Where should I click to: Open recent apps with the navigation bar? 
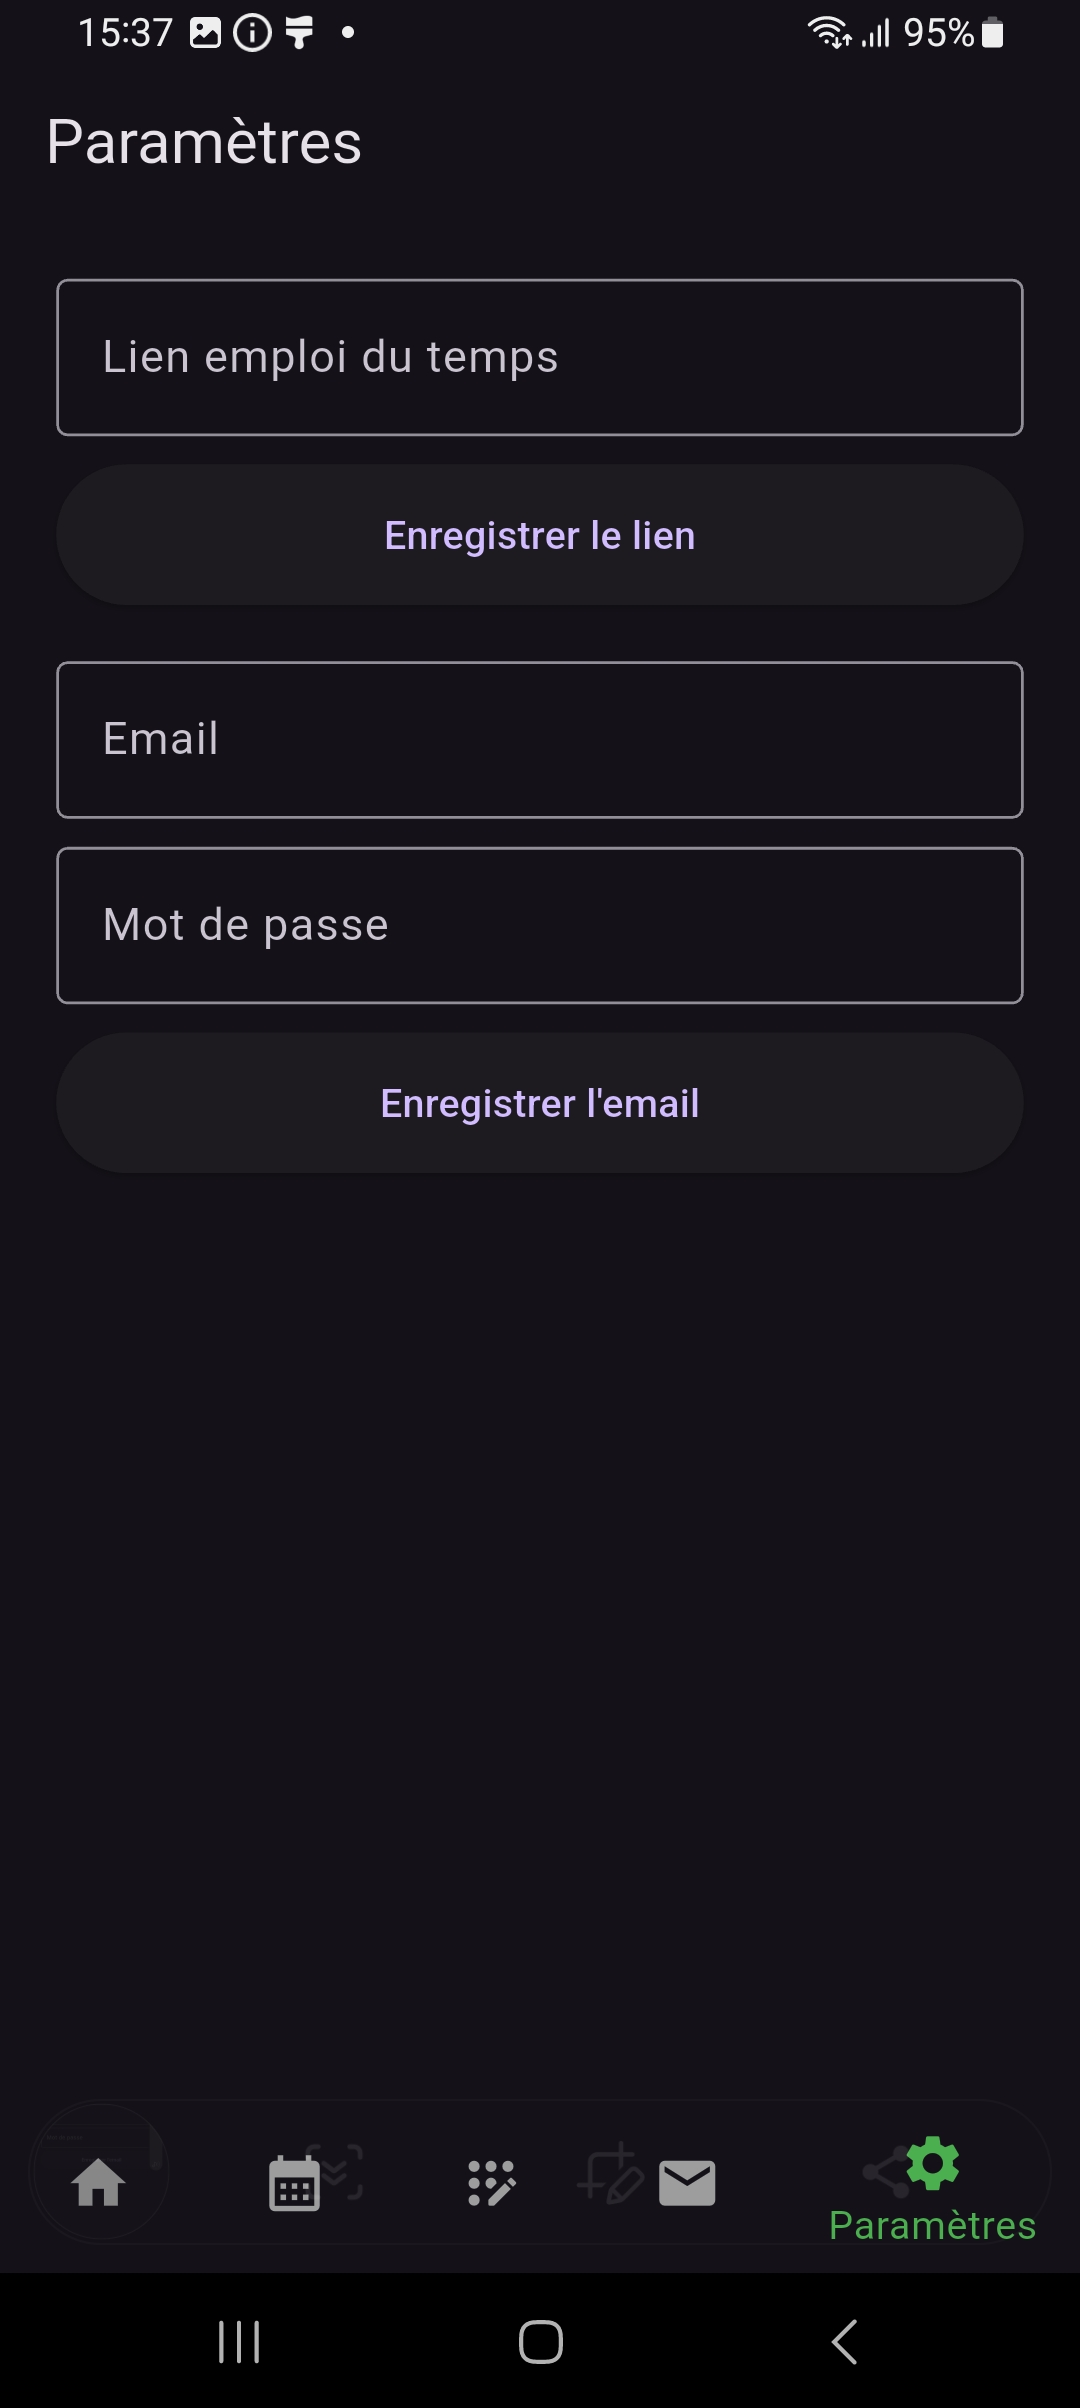click(238, 2340)
